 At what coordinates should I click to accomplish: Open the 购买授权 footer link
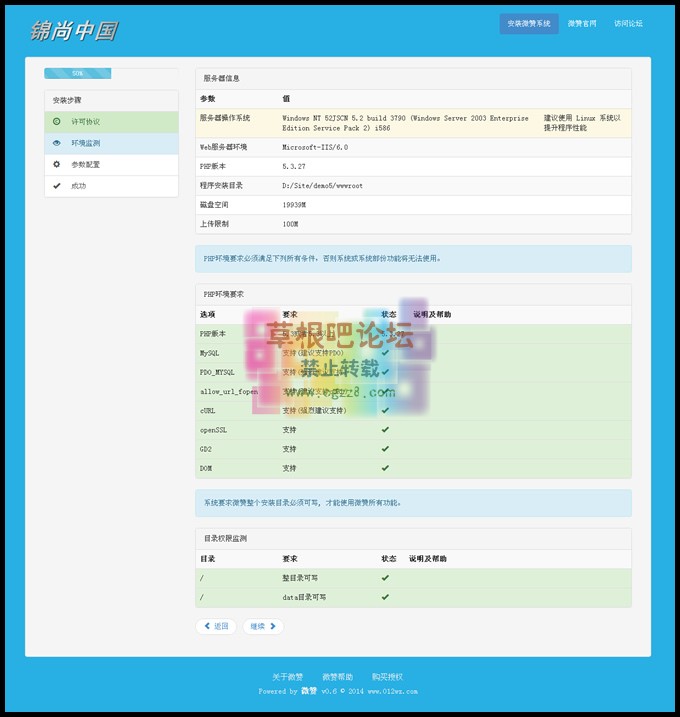(x=387, y=677)
